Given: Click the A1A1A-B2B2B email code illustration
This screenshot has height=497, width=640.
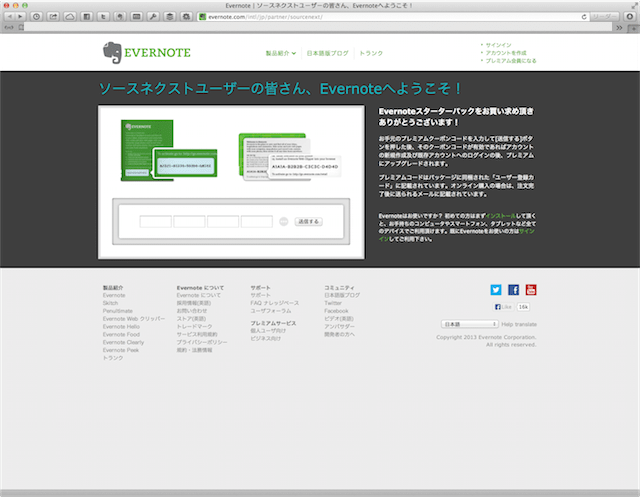Looking at the screenshot, I should click(x=289, y=157).
